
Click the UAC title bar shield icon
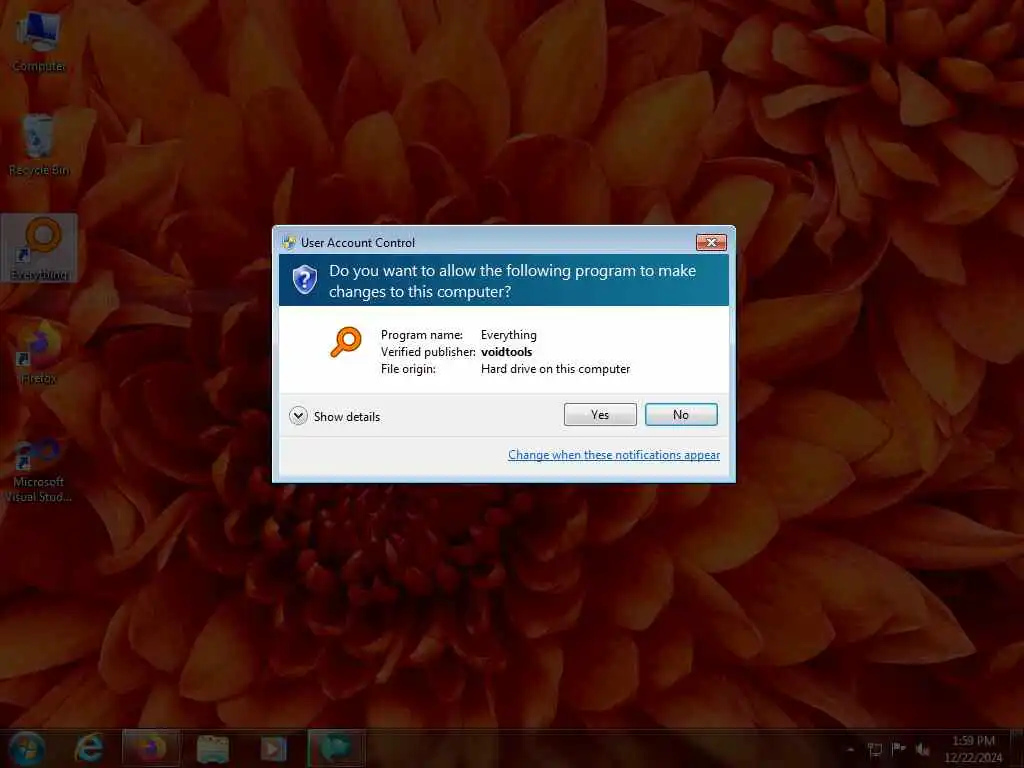289,243
